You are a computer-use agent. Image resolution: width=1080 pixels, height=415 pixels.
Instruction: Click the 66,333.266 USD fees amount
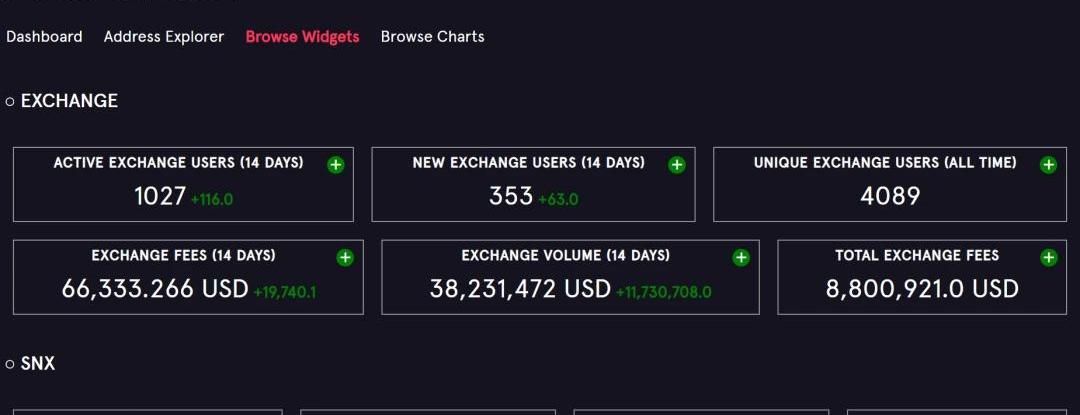[155, 289]
